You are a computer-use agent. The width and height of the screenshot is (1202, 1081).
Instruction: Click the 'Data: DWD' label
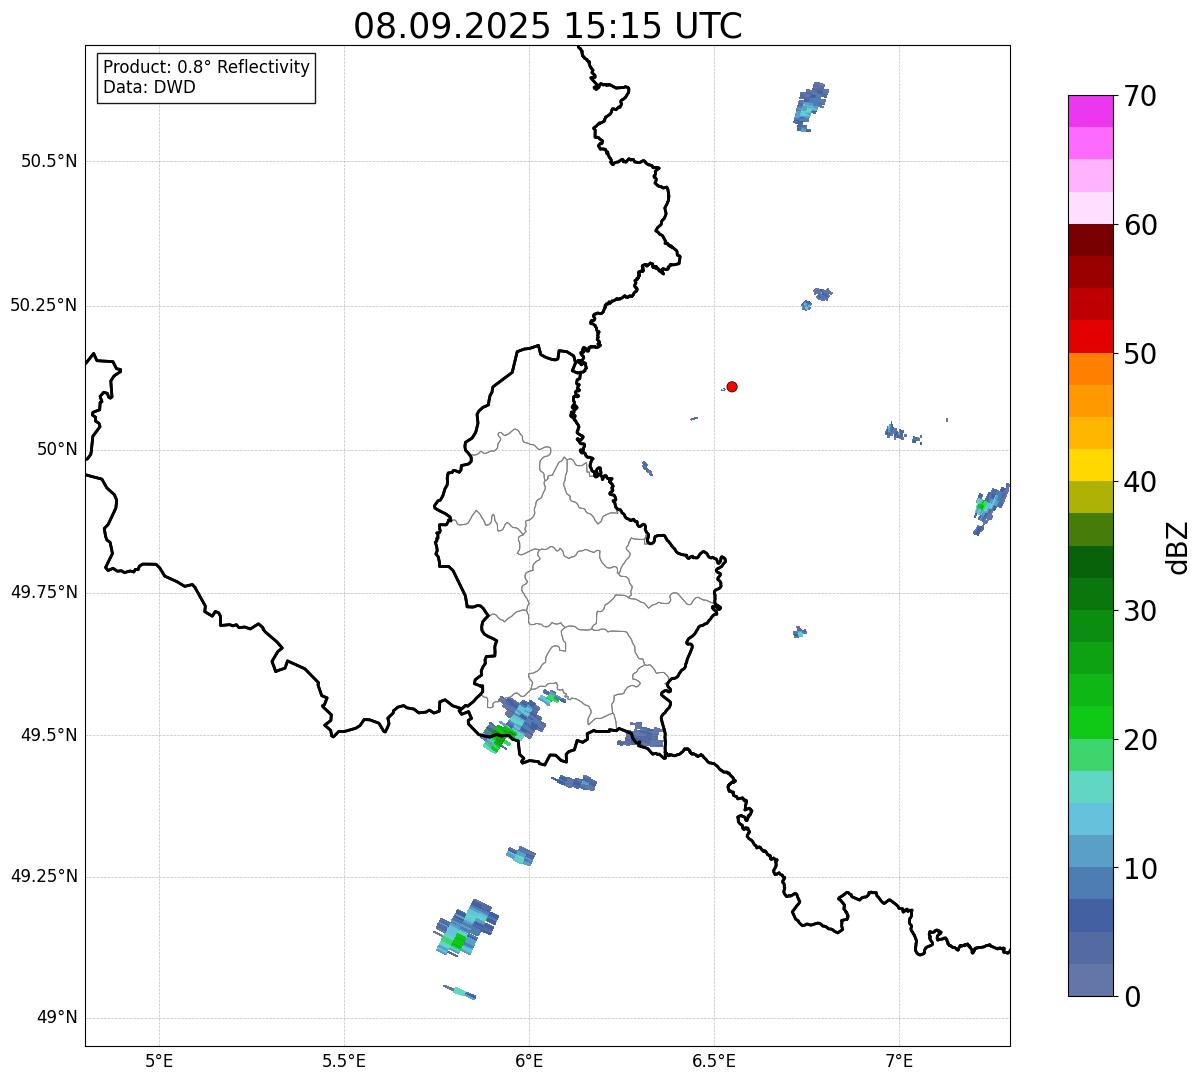(x=150, y=87)
